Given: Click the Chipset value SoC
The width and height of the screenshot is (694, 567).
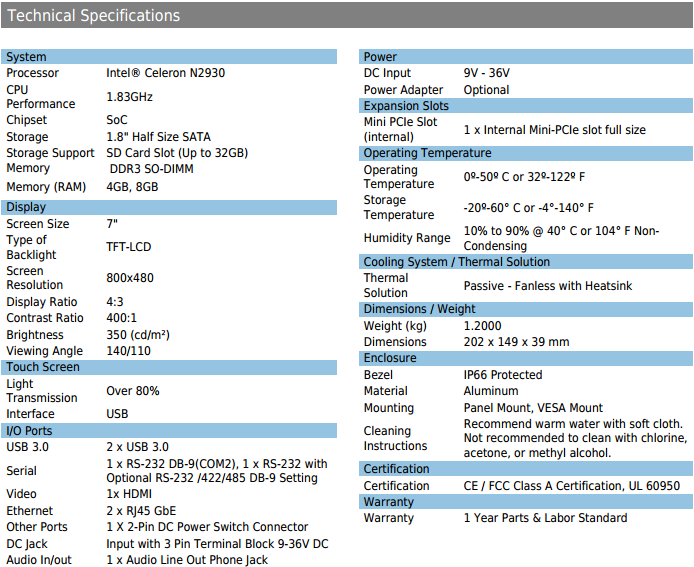Looking at the screenshot, I should pos(117,120).
